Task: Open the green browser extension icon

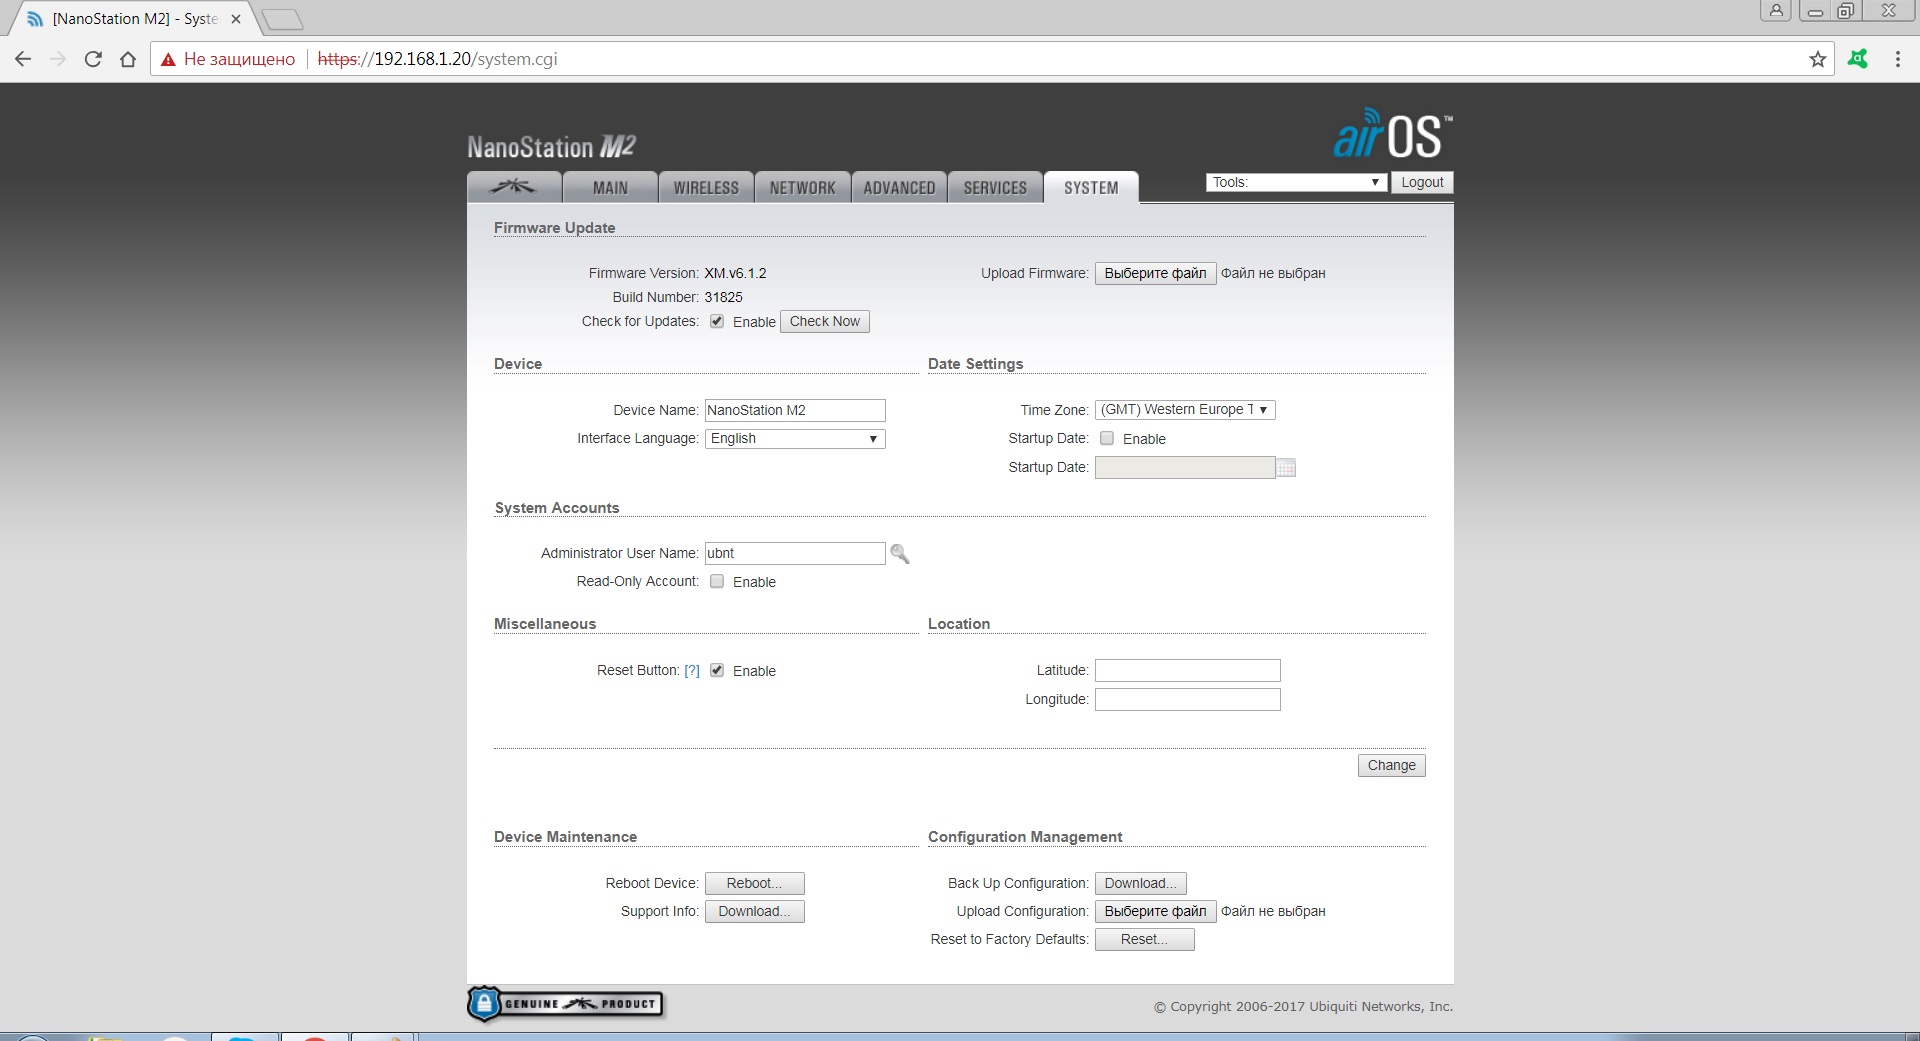Action: coord(1858,59)
